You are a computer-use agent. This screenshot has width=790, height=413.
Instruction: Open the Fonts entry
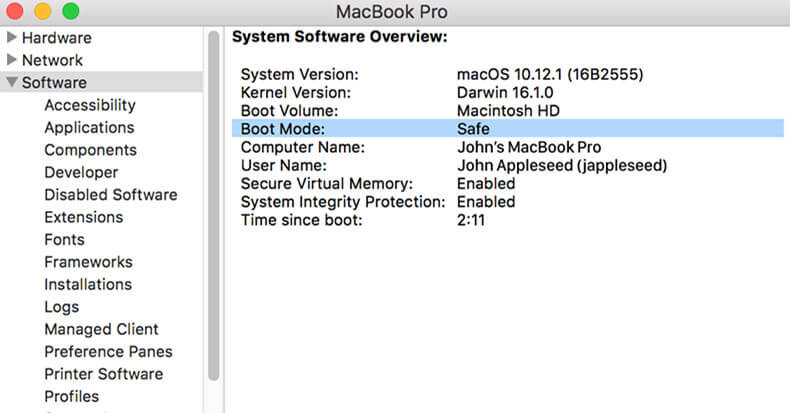(64, 239)
